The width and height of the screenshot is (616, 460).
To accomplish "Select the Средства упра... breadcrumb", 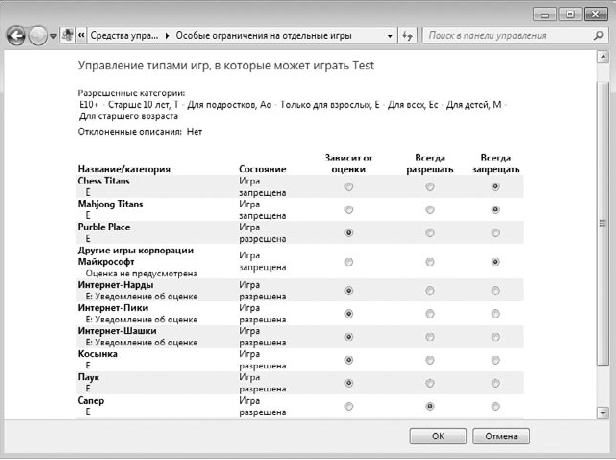I will coord(124,36).
